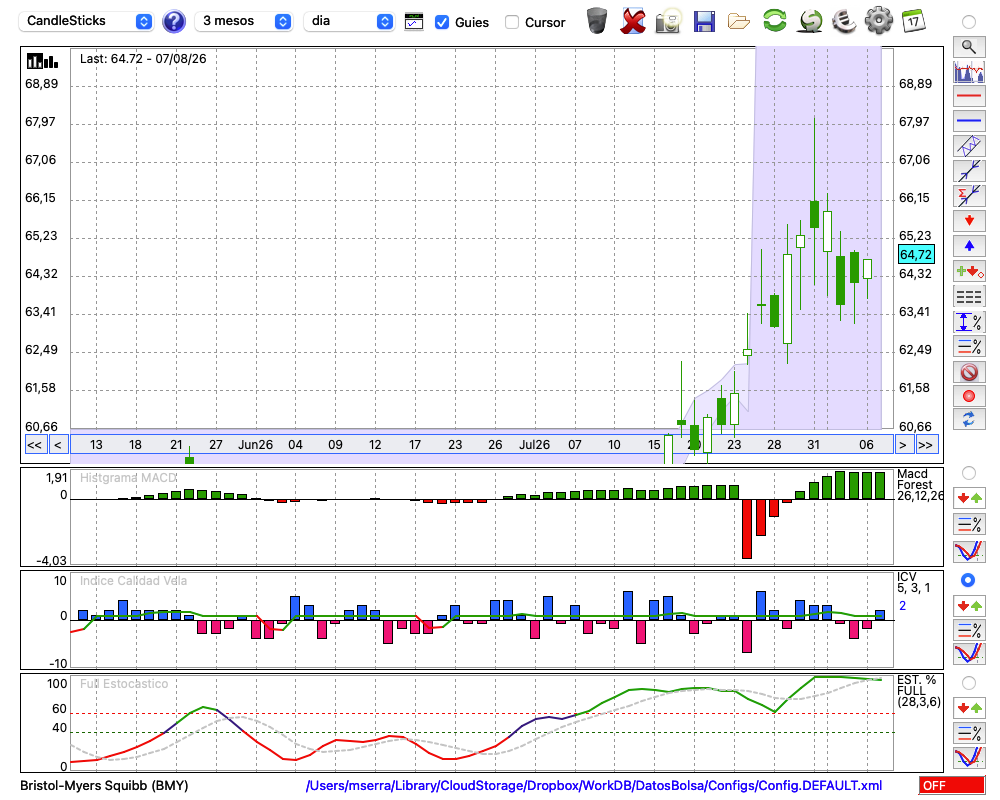This screenshot has width=1000, height=800.
Task: Click the blue question mark help icon
Action: pyautogui.click(x=173, y=22)
